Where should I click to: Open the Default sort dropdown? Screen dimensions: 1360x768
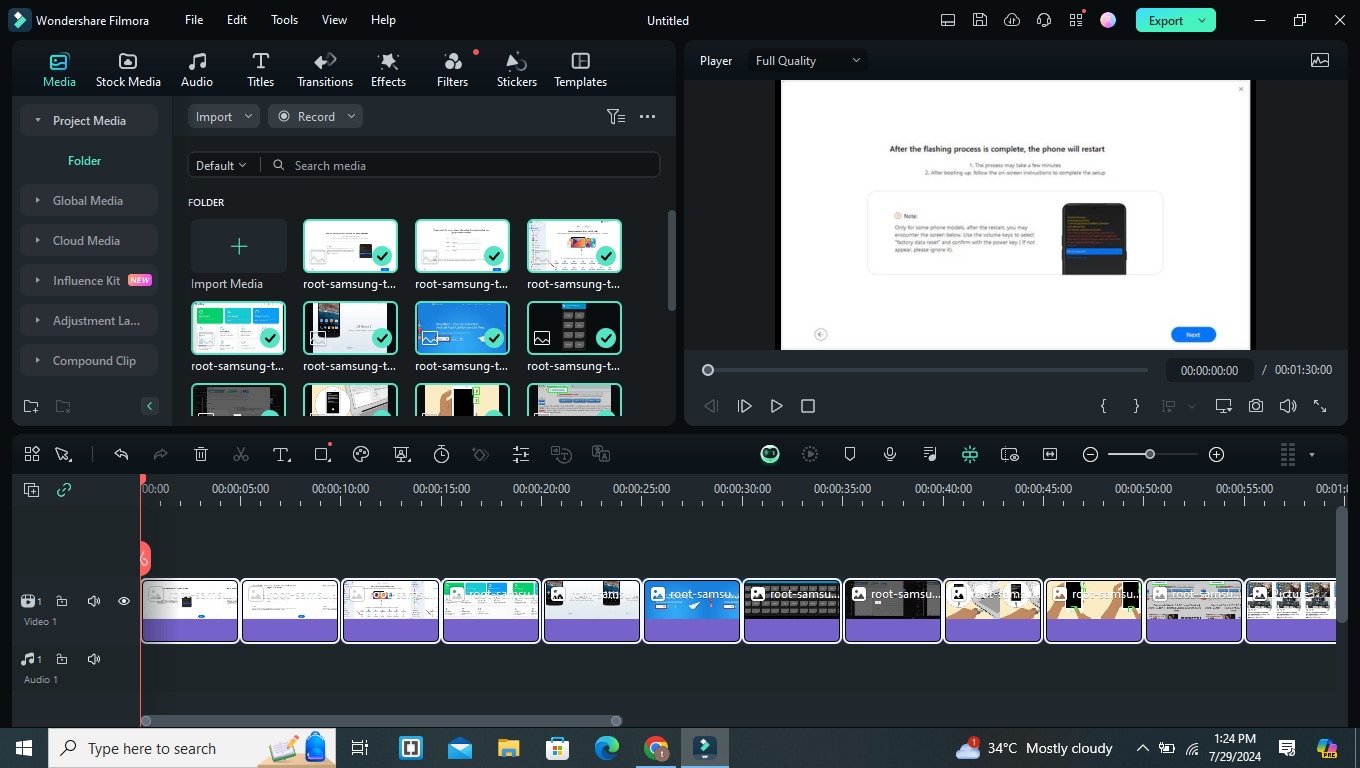tap(221, 165)
